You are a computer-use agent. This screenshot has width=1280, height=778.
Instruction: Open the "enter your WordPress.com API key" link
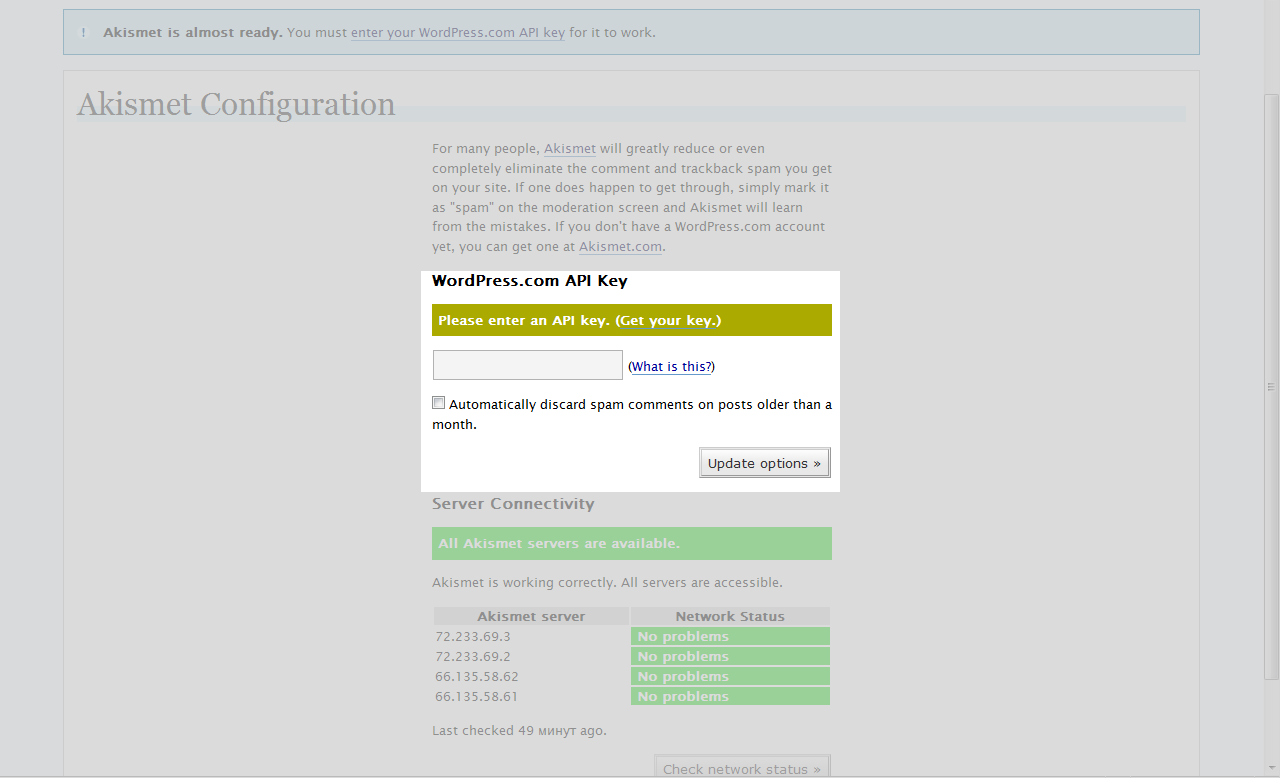tap(457, 33)
